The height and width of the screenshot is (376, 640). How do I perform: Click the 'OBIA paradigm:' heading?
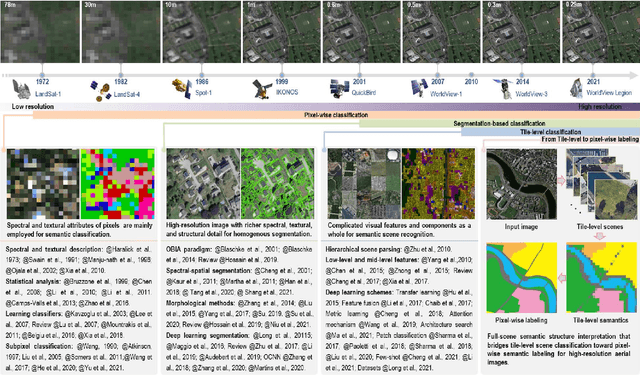(188, 249)
